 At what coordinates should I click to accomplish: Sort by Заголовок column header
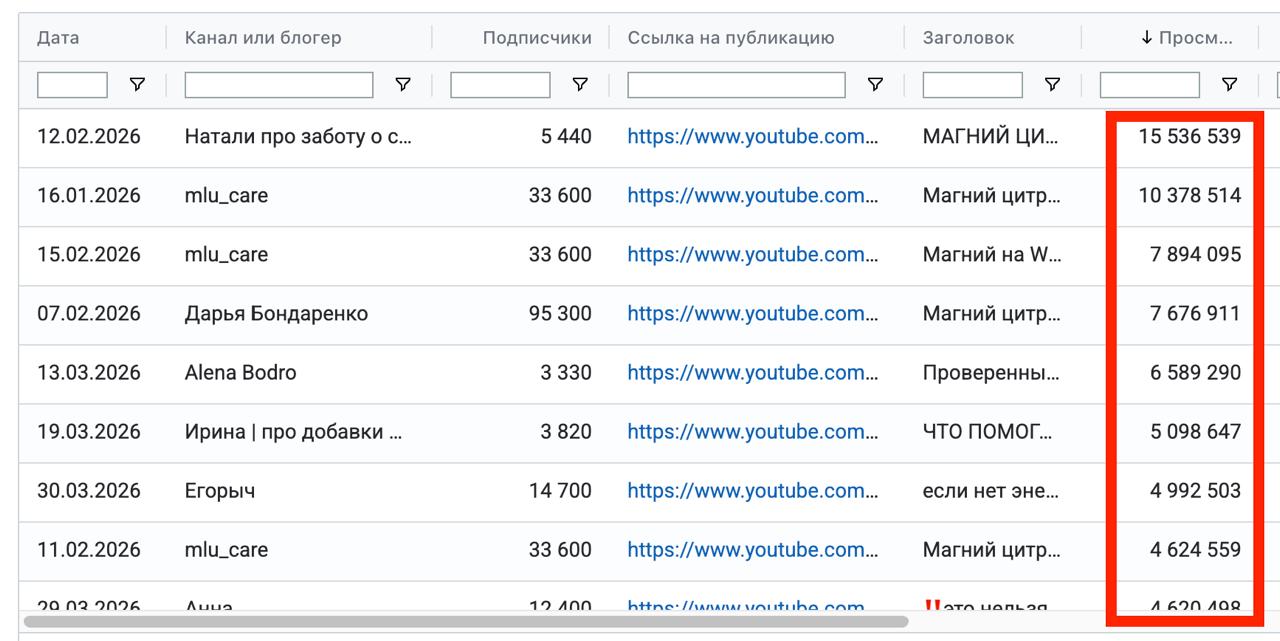point(968,38)
